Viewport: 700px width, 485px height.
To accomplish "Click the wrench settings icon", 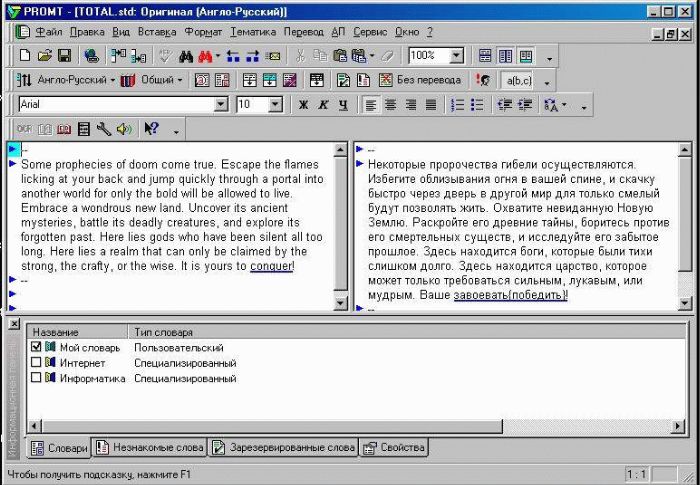I will (104, 130).
